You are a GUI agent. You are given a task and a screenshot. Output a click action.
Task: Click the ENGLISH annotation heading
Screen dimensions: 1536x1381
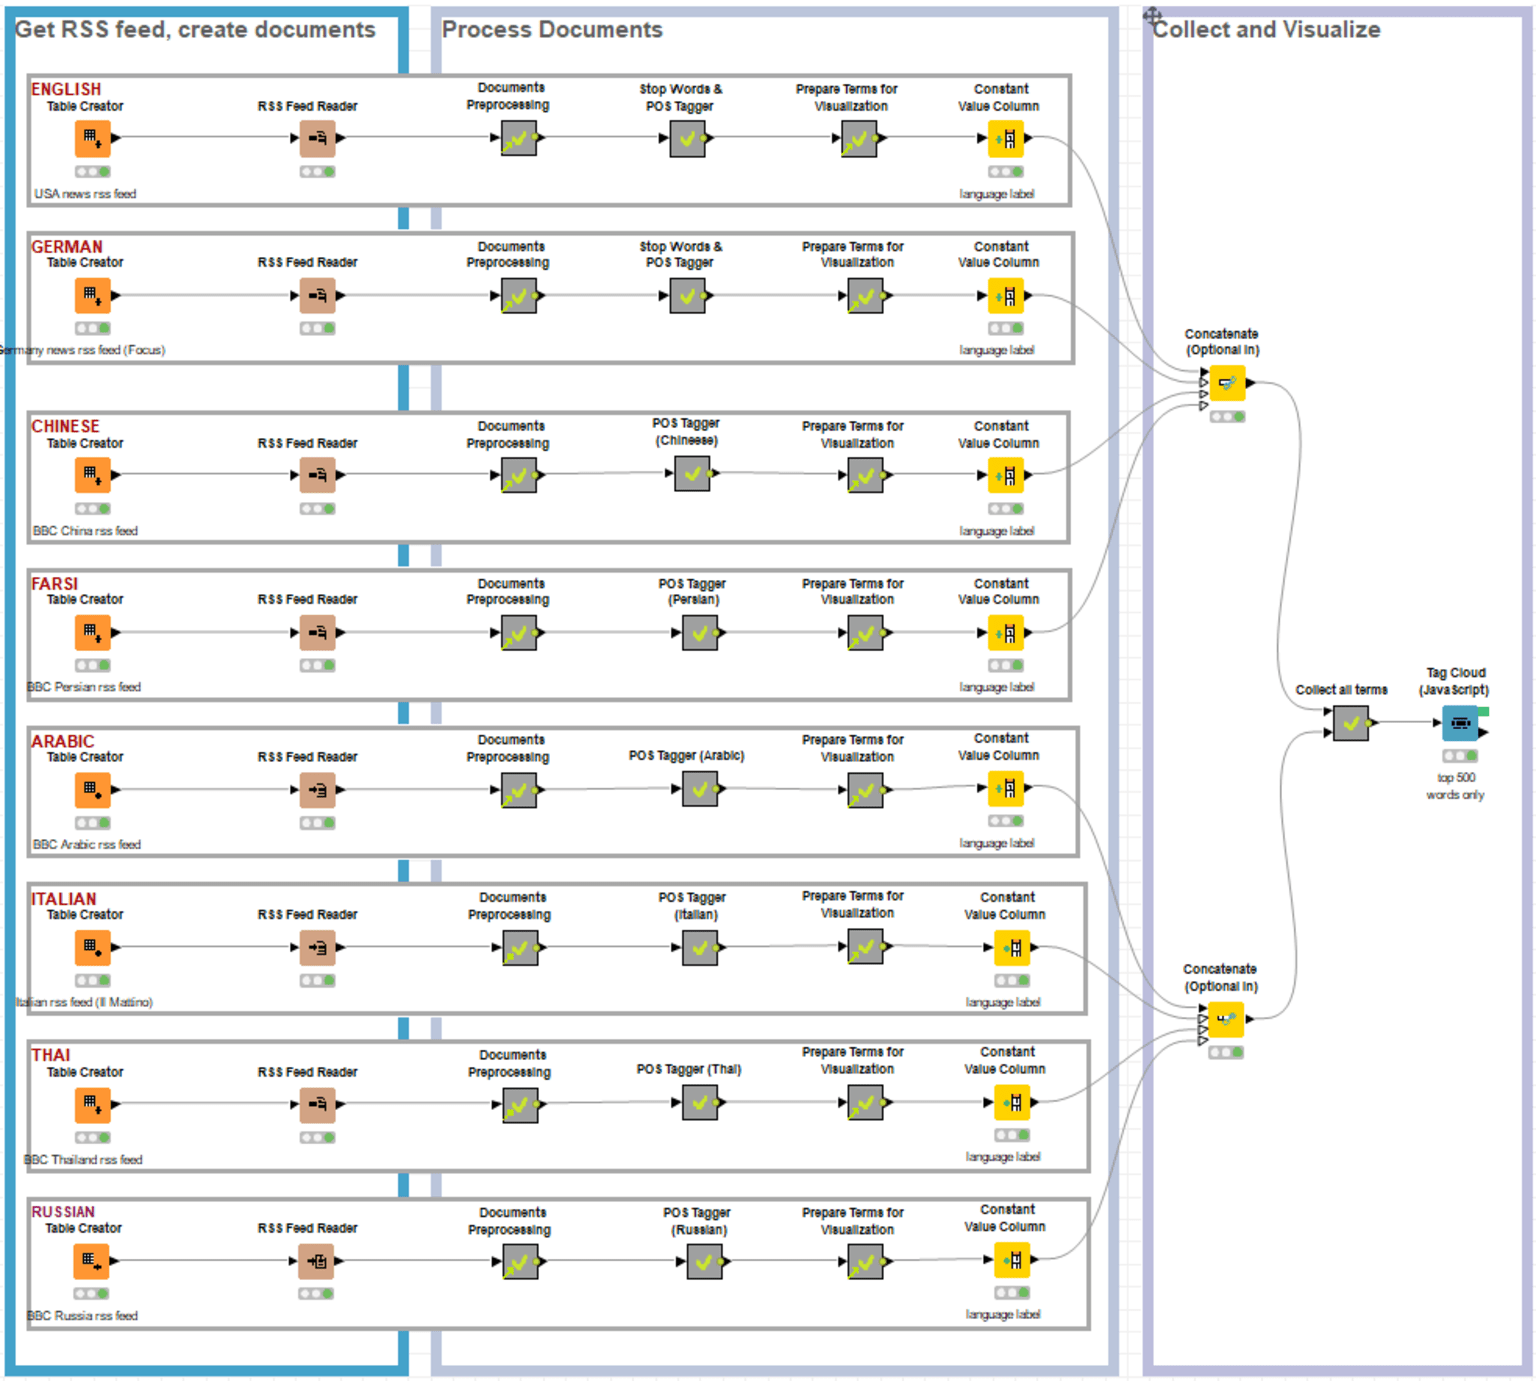(x=66, y=89)
